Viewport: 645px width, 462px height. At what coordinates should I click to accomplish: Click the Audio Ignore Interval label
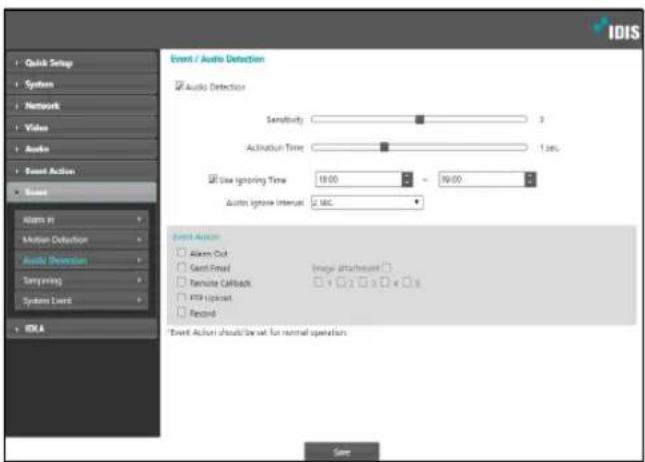click(265, 202)
